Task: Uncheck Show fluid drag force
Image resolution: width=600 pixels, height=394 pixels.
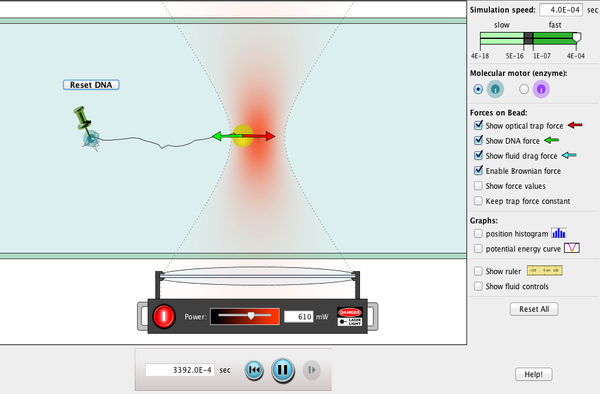Action: point(478,155)
